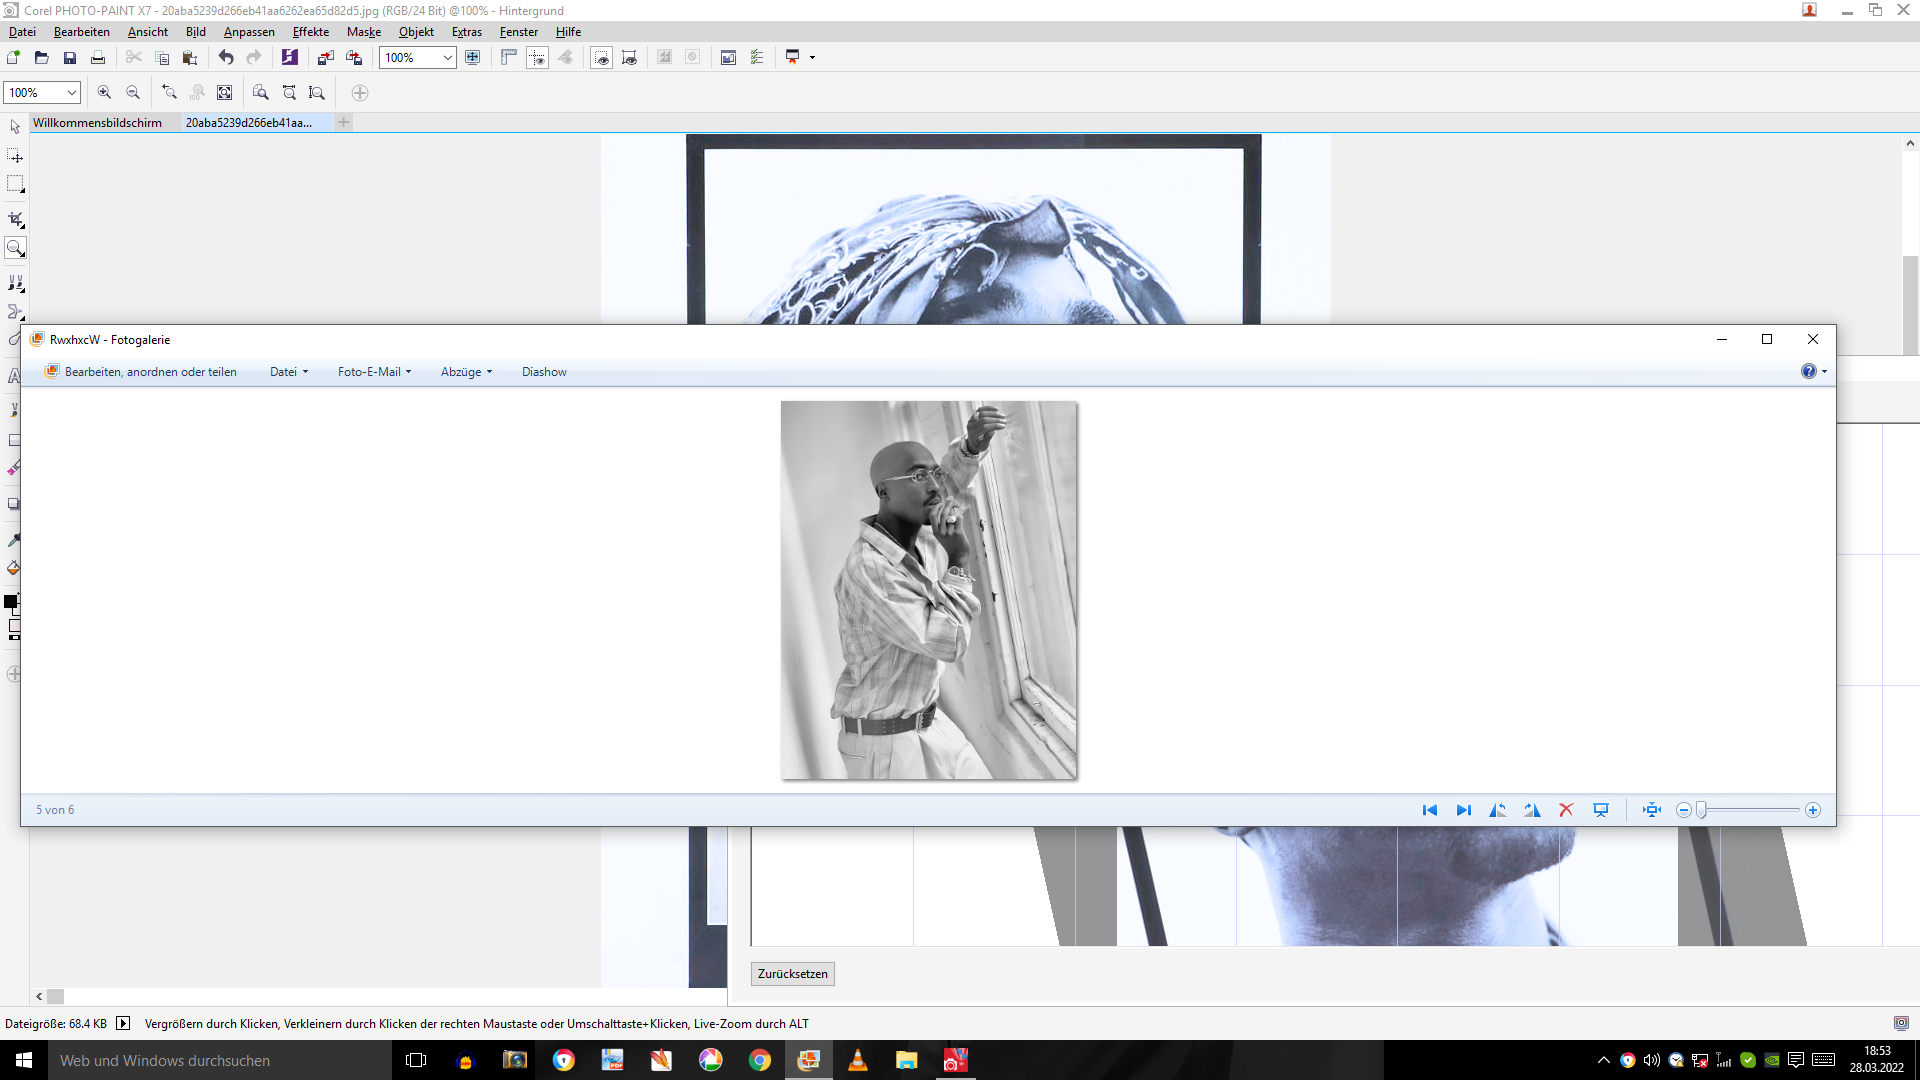
Task: Toggle mask marquee visibility
Action: pos(601,58)
